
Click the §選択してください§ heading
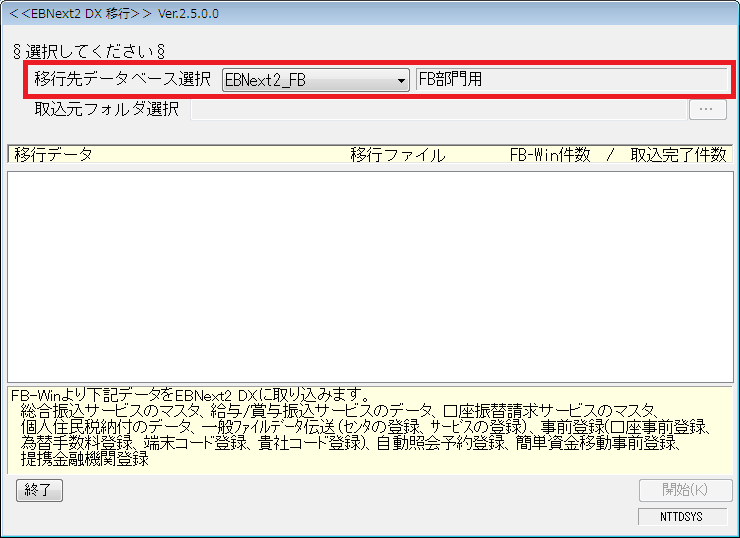(x=89, y=51)
